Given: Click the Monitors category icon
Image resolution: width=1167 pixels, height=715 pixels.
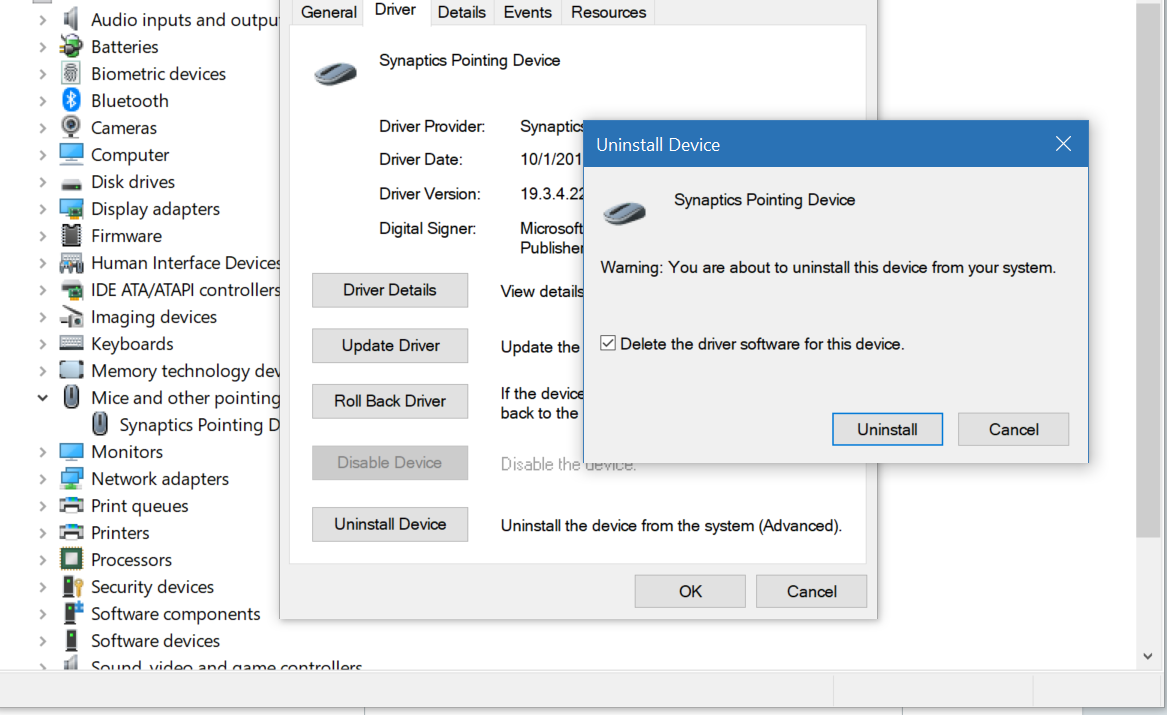Looking at the screenshot, I should coord(71,451).
